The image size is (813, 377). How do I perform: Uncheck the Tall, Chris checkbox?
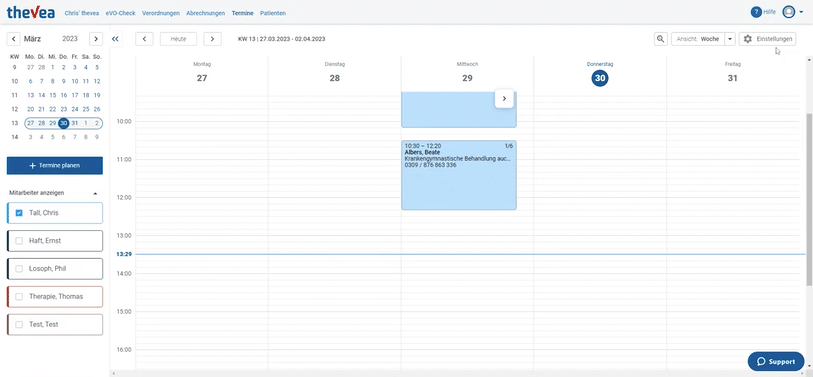click(19, 213)
